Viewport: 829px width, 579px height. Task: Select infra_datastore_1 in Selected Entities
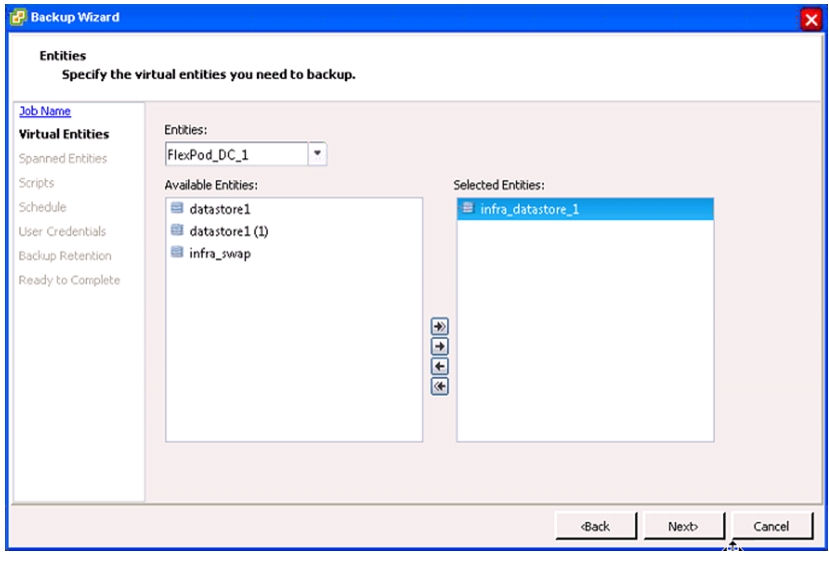pos(585,209)
